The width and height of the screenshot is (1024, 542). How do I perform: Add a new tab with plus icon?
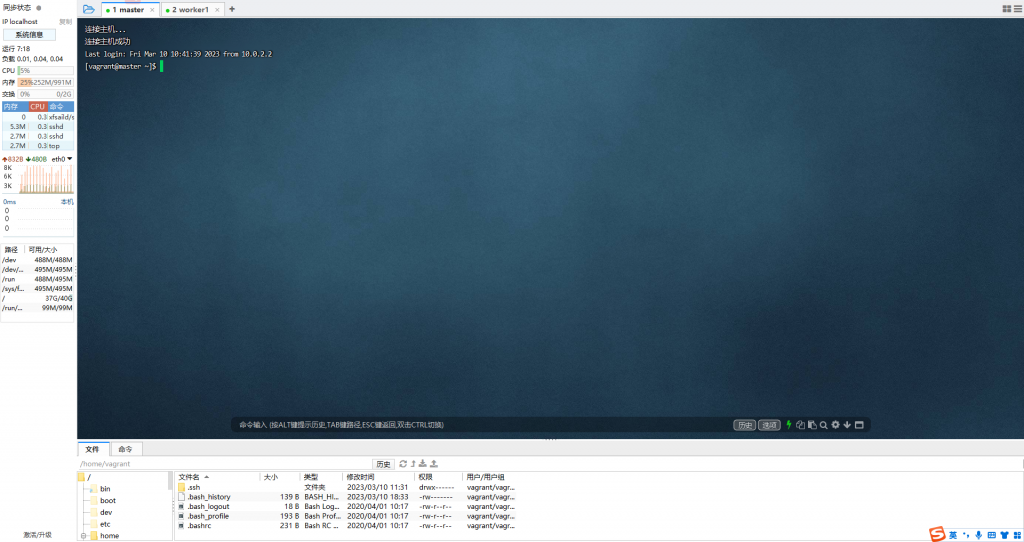[x=232, y=9]
